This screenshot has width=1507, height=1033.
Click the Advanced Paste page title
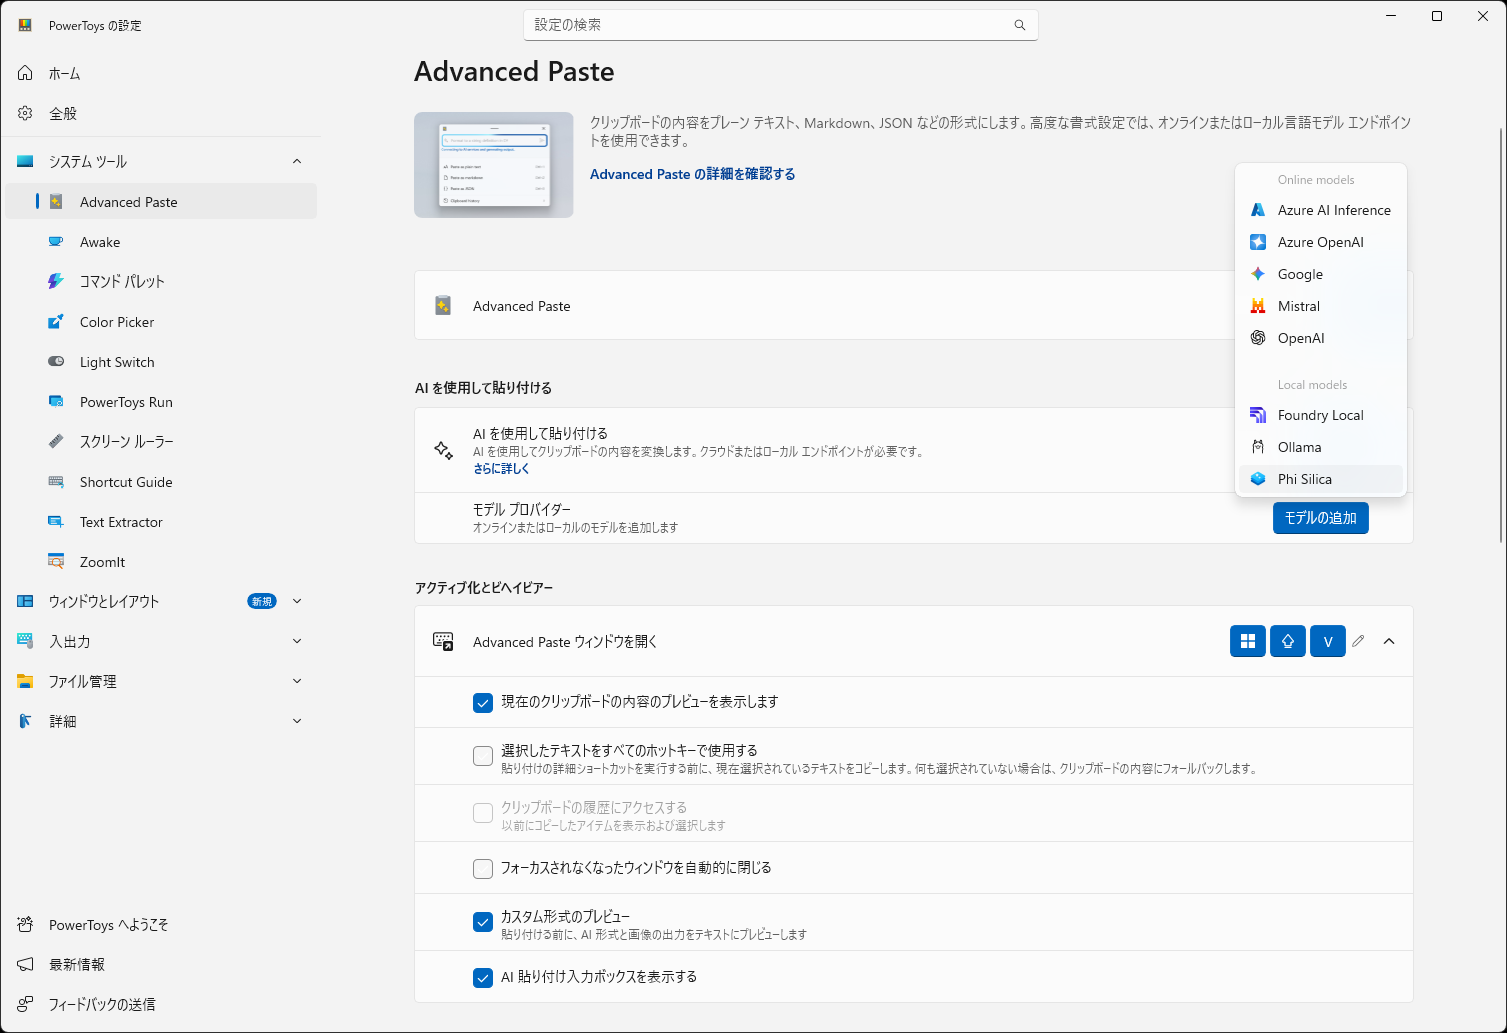click(514, 72)
